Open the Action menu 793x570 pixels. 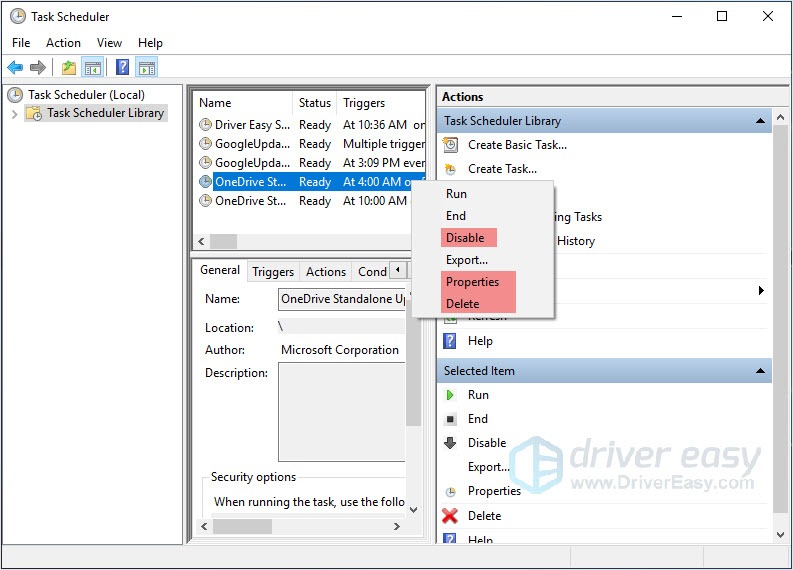(63, 43)
